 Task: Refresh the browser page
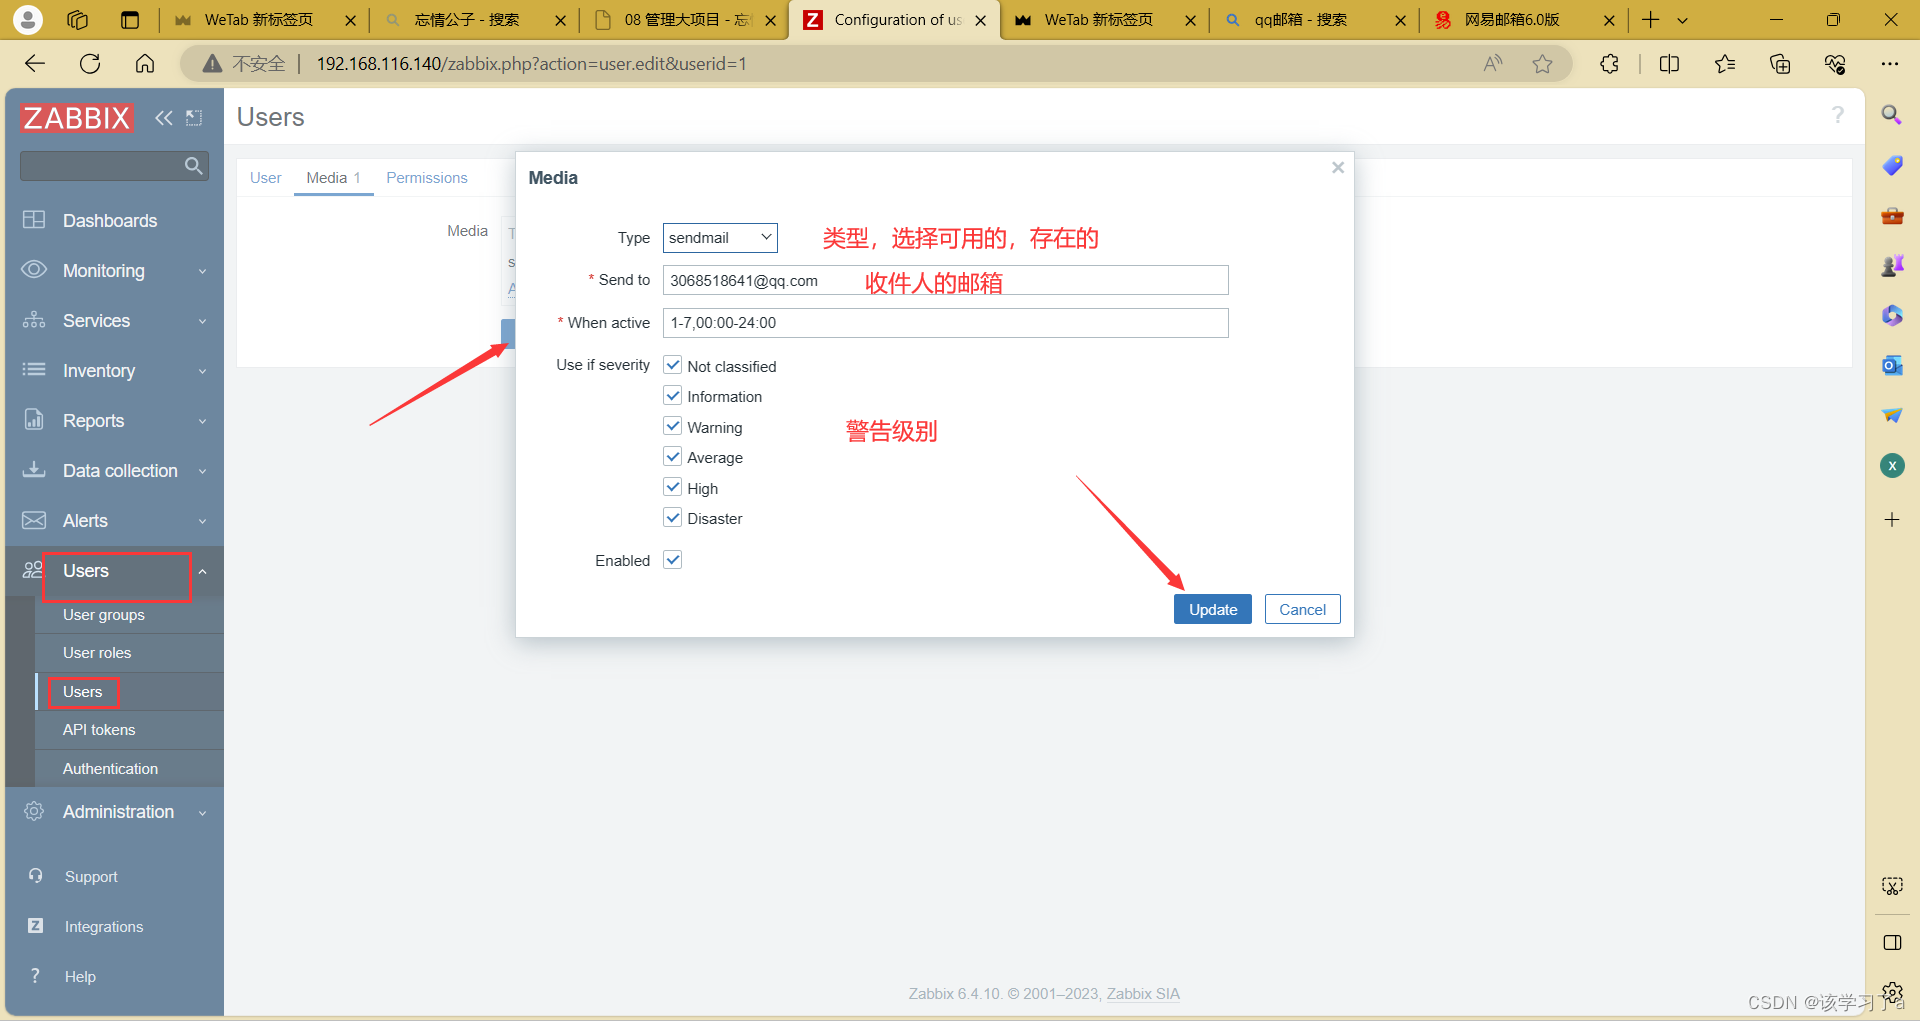[x=90, y=64]
